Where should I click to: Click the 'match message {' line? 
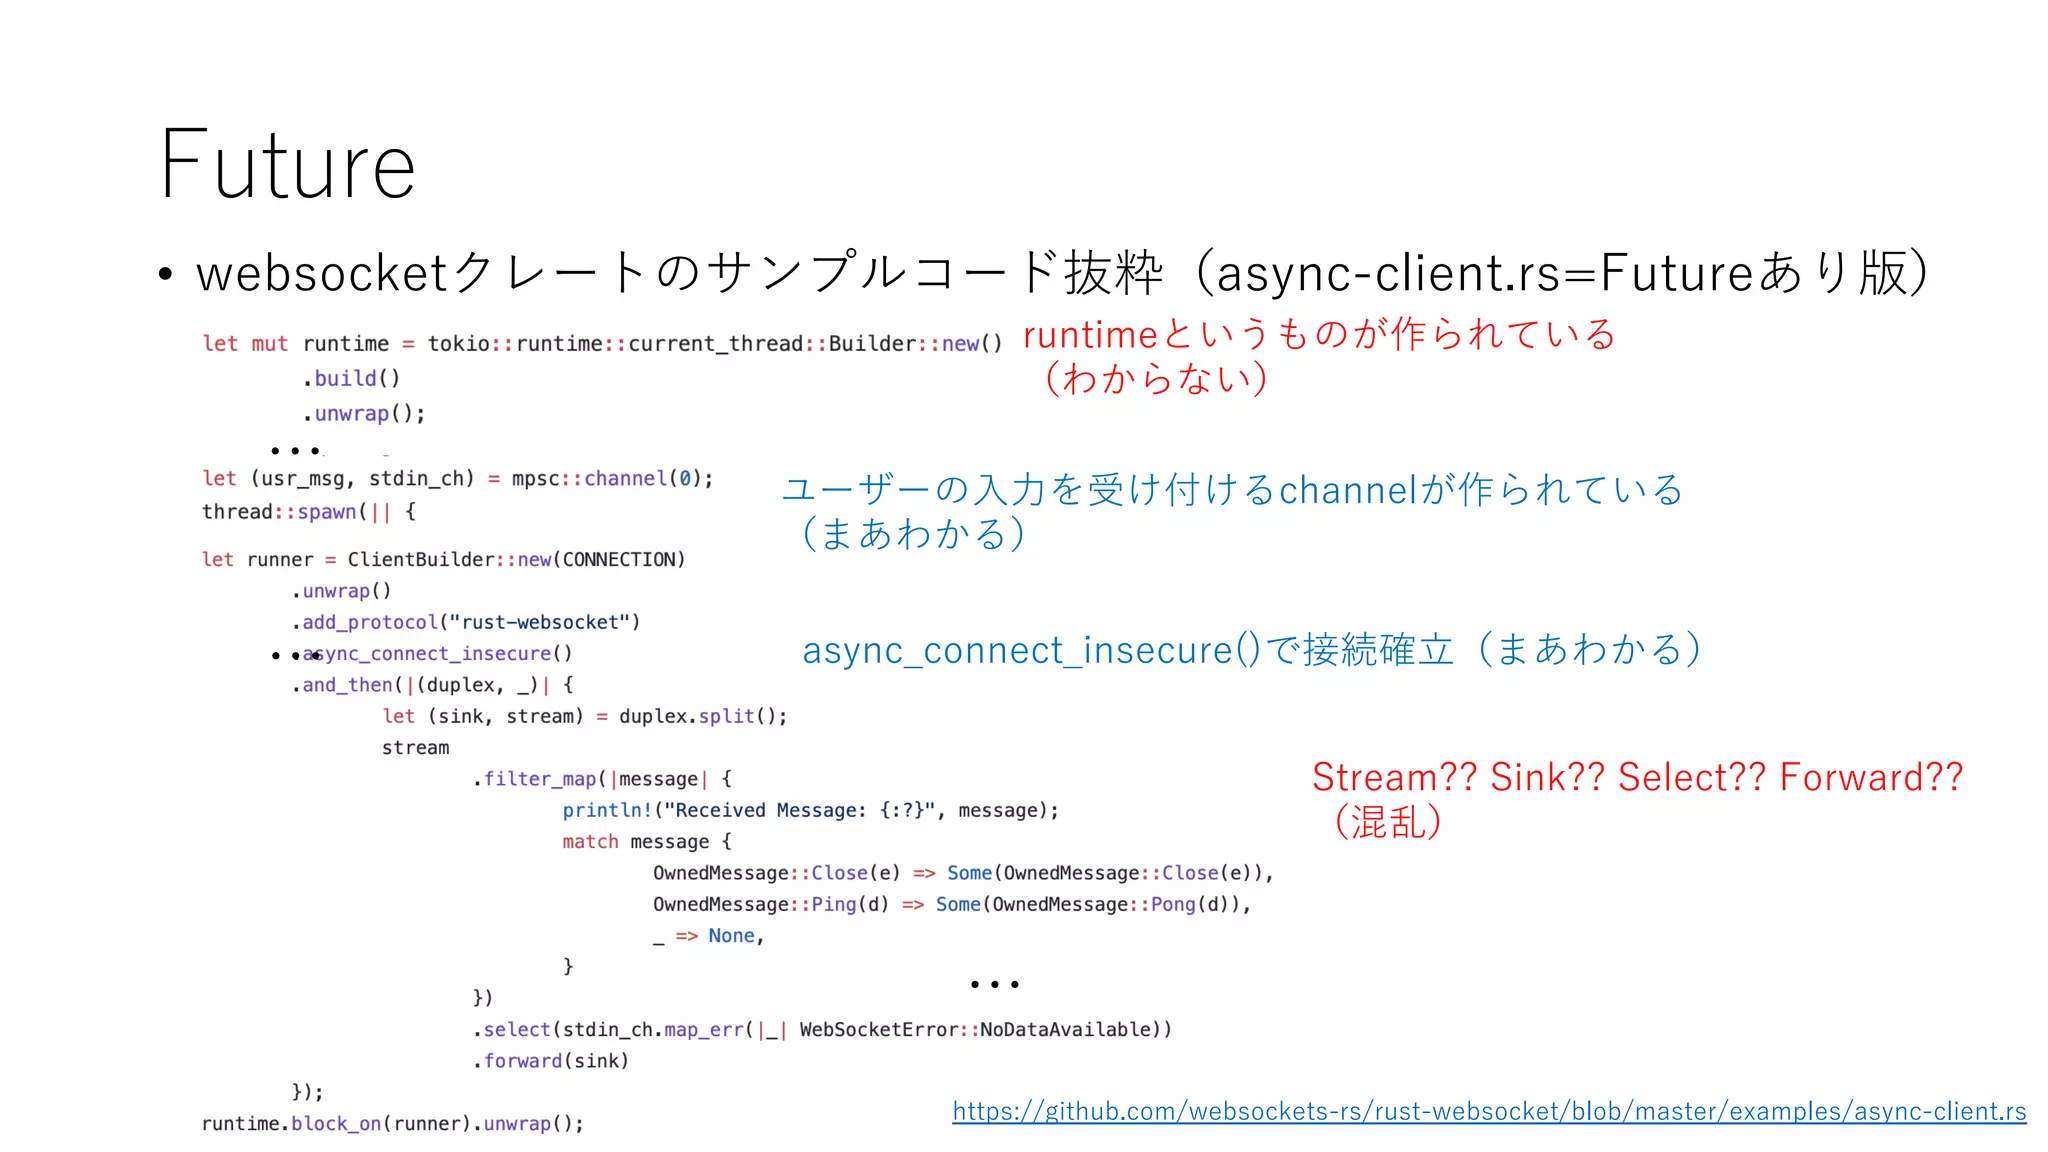tap(647, 842)
